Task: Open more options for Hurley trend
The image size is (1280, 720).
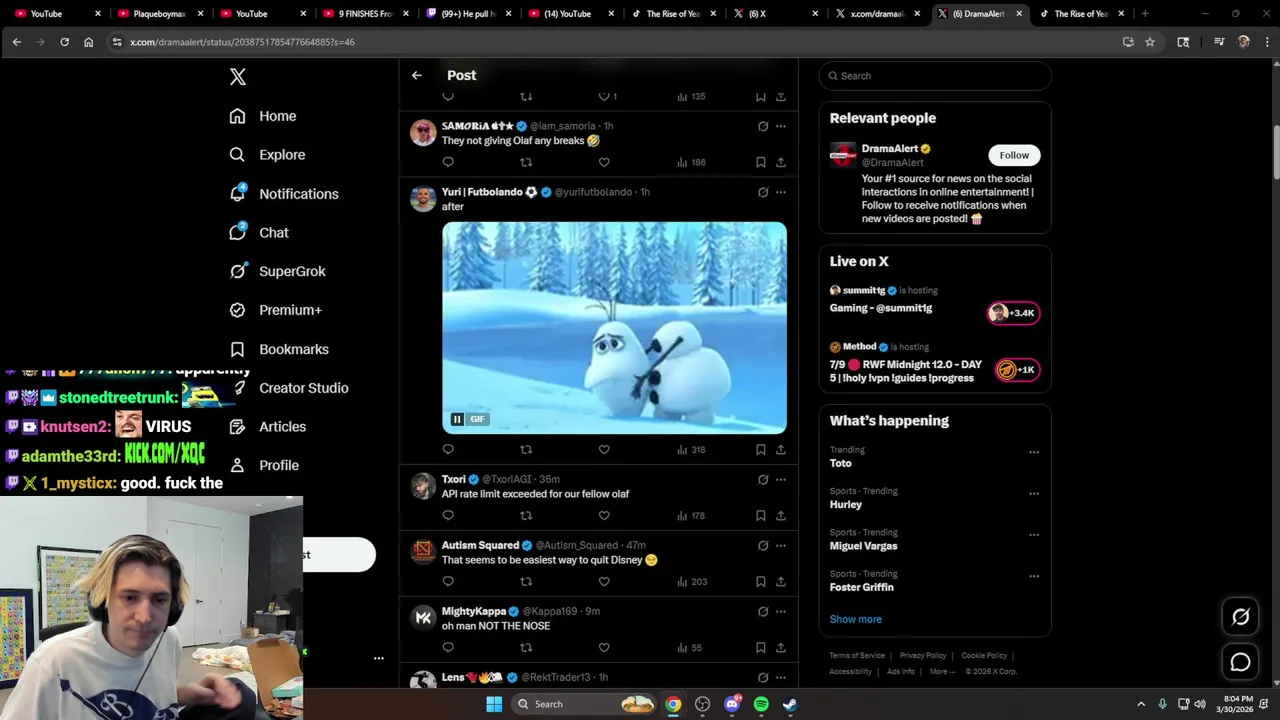Action: coord(1034,493)
